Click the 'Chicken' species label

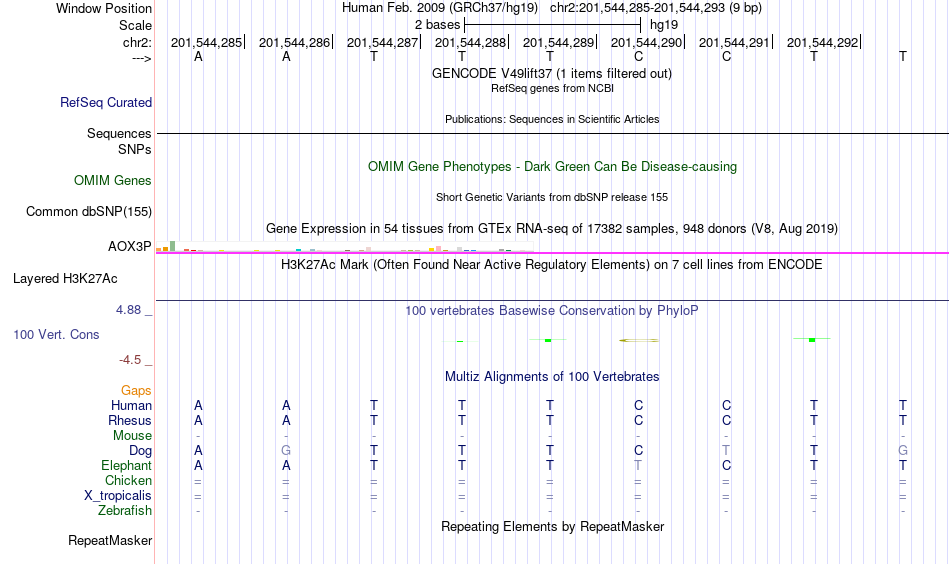coord(128,480)
